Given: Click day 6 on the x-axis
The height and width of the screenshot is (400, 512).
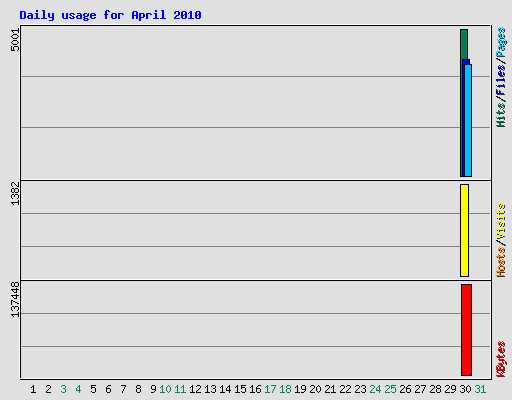Looking at the screenshot, I should (108, 389).
